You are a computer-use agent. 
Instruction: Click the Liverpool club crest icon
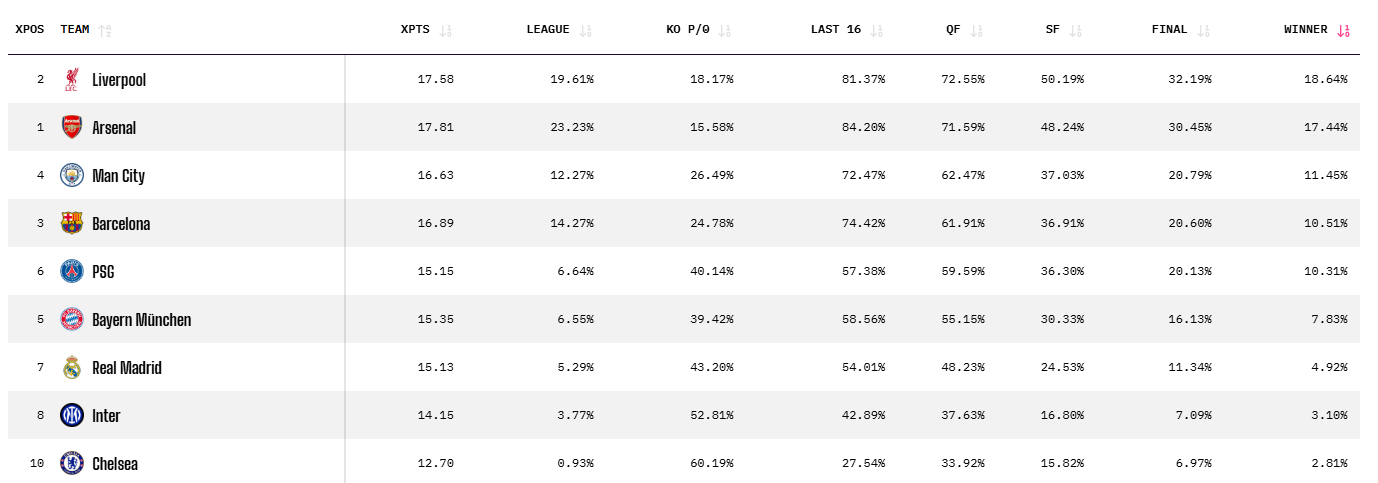71,79
